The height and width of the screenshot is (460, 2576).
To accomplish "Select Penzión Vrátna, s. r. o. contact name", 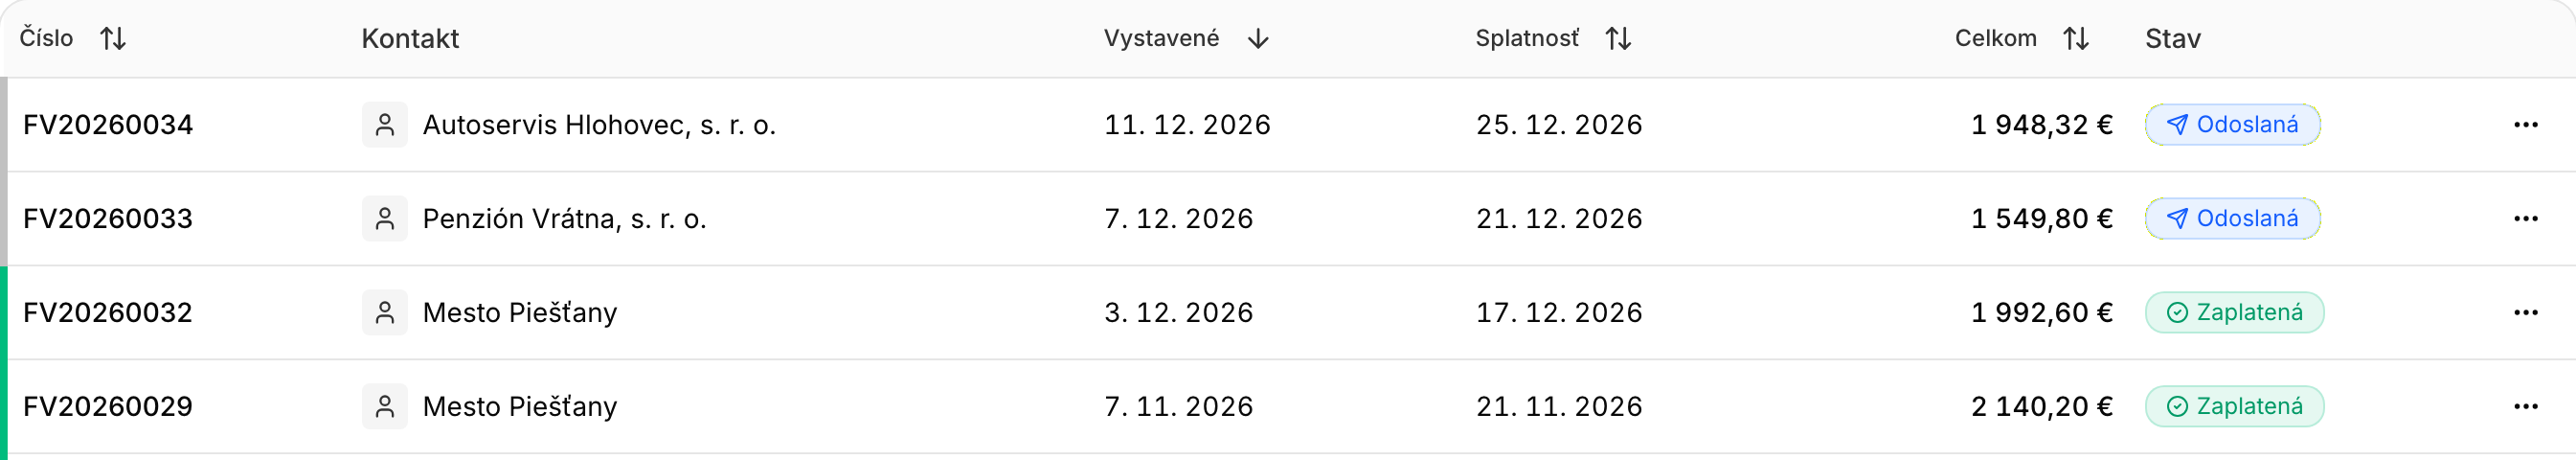I will pyautogui.click(x=565, y=219).
